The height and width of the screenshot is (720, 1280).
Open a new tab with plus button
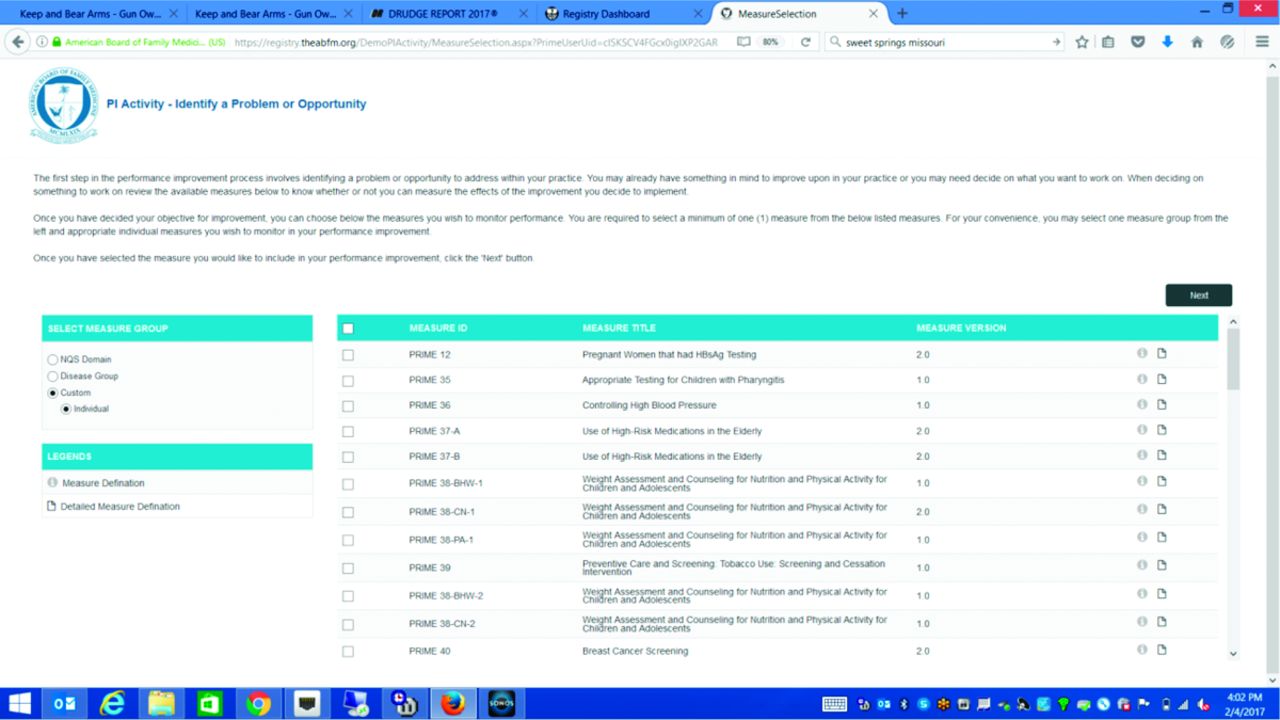point(903,13)
